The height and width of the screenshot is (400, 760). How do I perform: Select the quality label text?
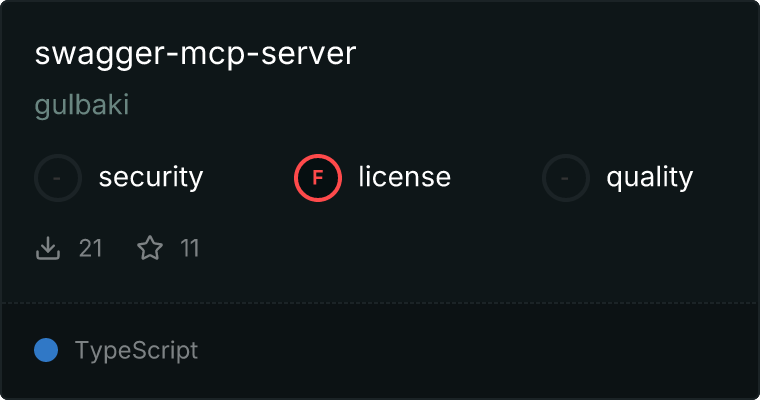pos(649,178)
